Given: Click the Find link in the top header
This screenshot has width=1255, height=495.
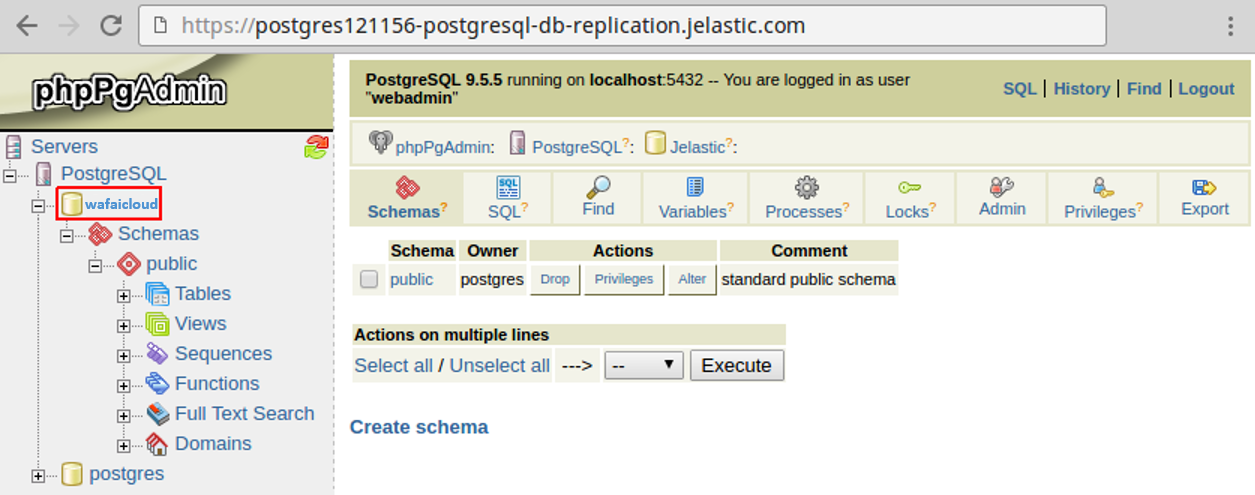Looking at the screenshot, I should (1144, 89).
